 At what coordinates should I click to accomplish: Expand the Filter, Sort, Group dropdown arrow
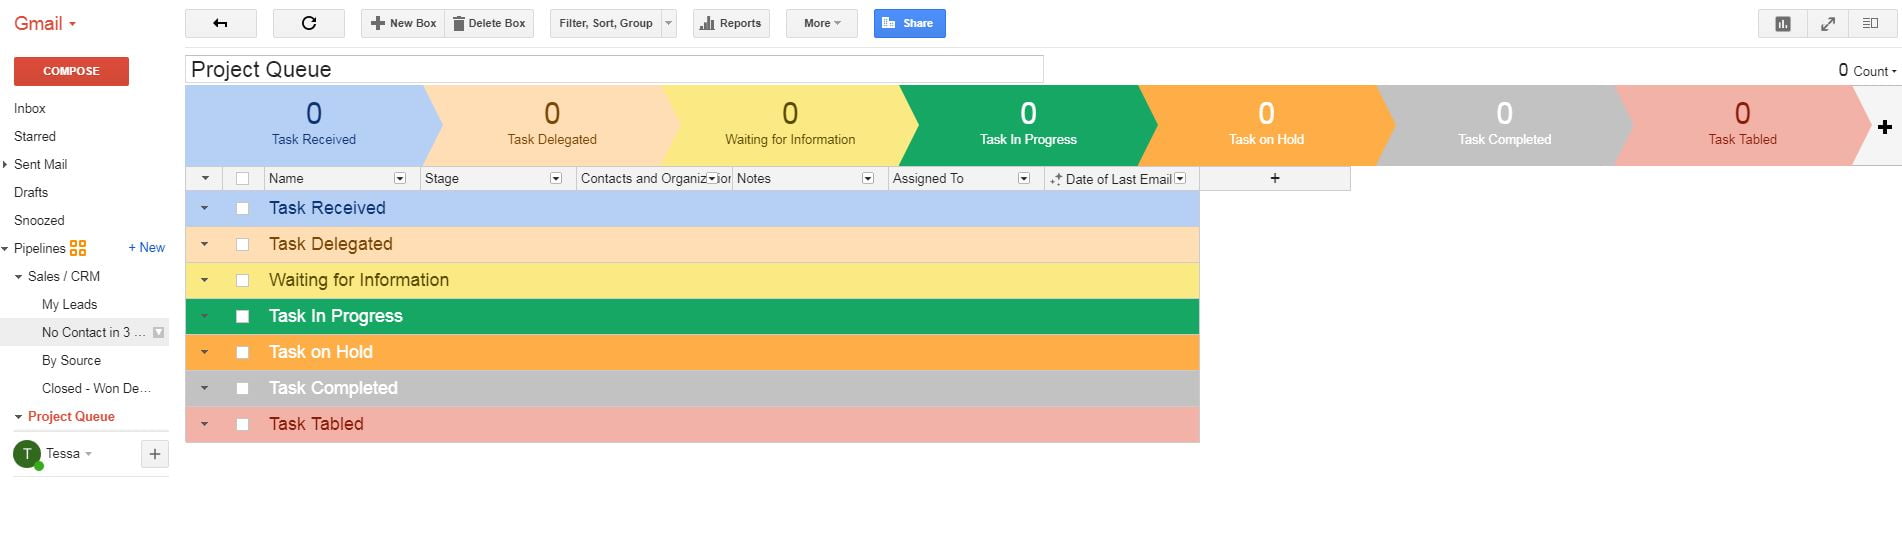(669, 23)
